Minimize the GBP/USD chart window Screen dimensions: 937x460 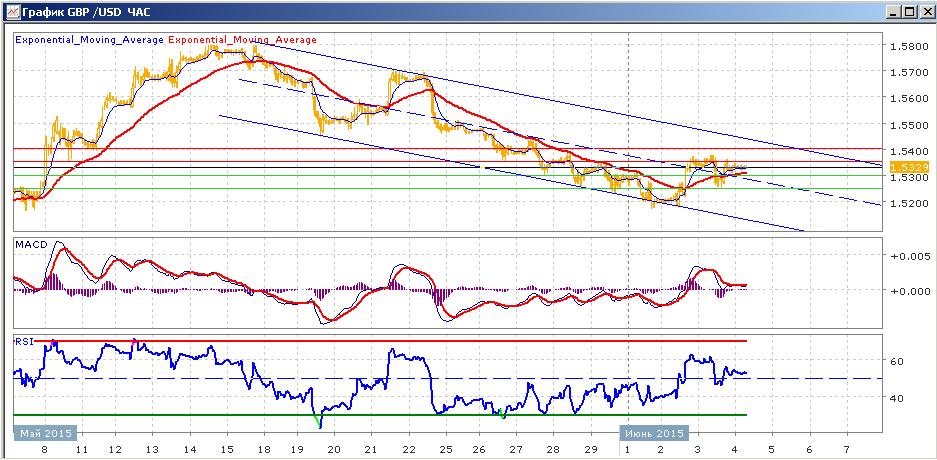click(x=895, y=11)
